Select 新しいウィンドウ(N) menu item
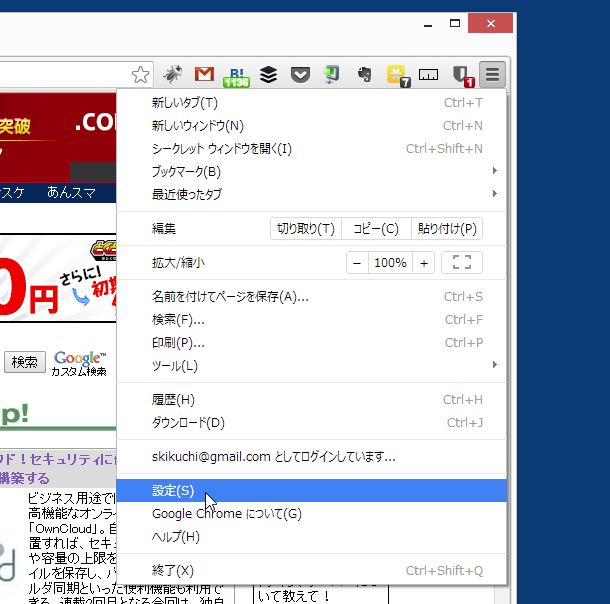 (x=311, y=126)
